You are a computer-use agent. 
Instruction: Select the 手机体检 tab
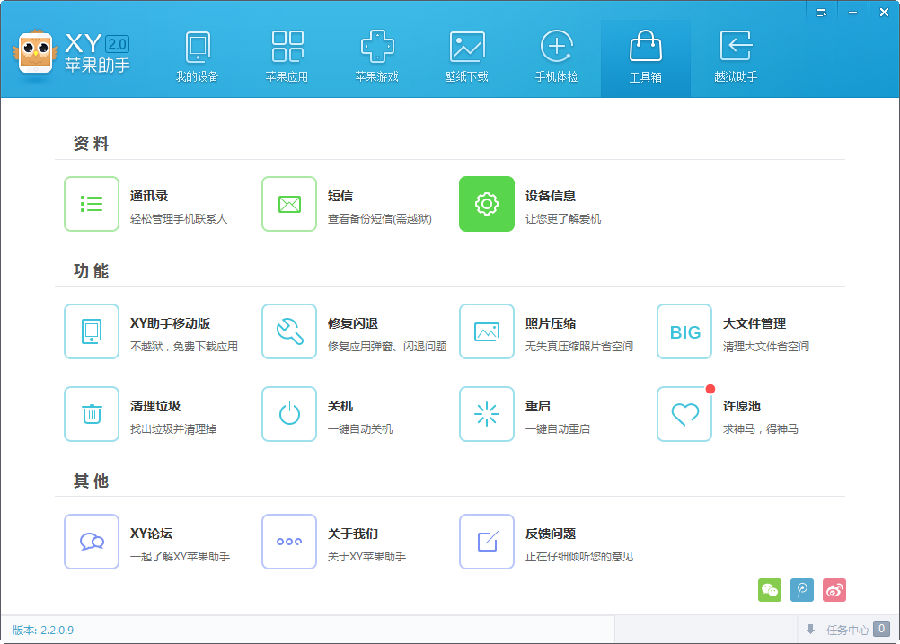pyautogui.click(x=556, y=57)
